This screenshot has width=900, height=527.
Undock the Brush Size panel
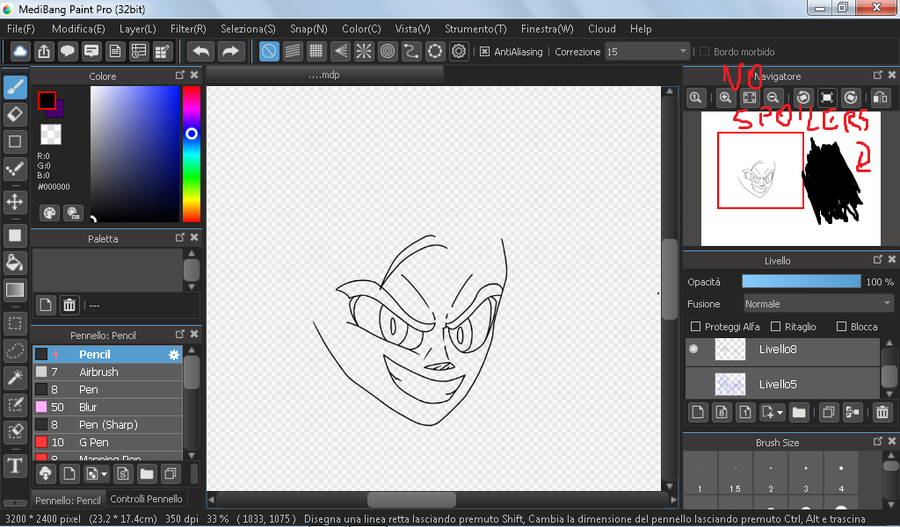click(878, 441)
